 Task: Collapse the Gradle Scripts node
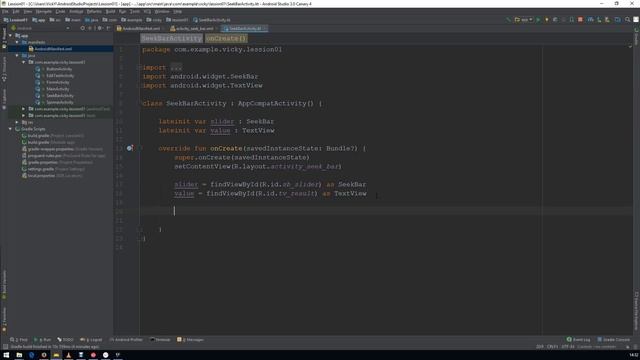(11, 129)
